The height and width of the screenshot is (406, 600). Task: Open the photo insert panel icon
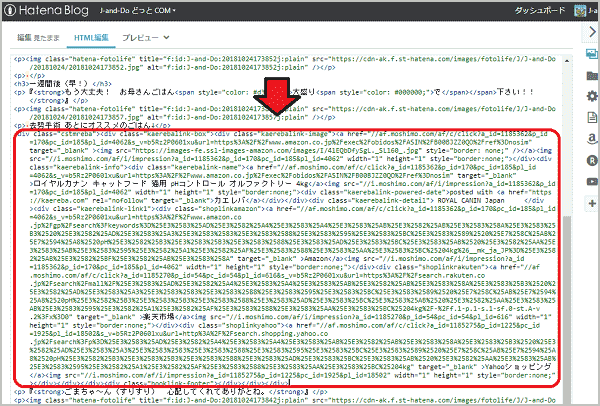[x=592, y=54]
